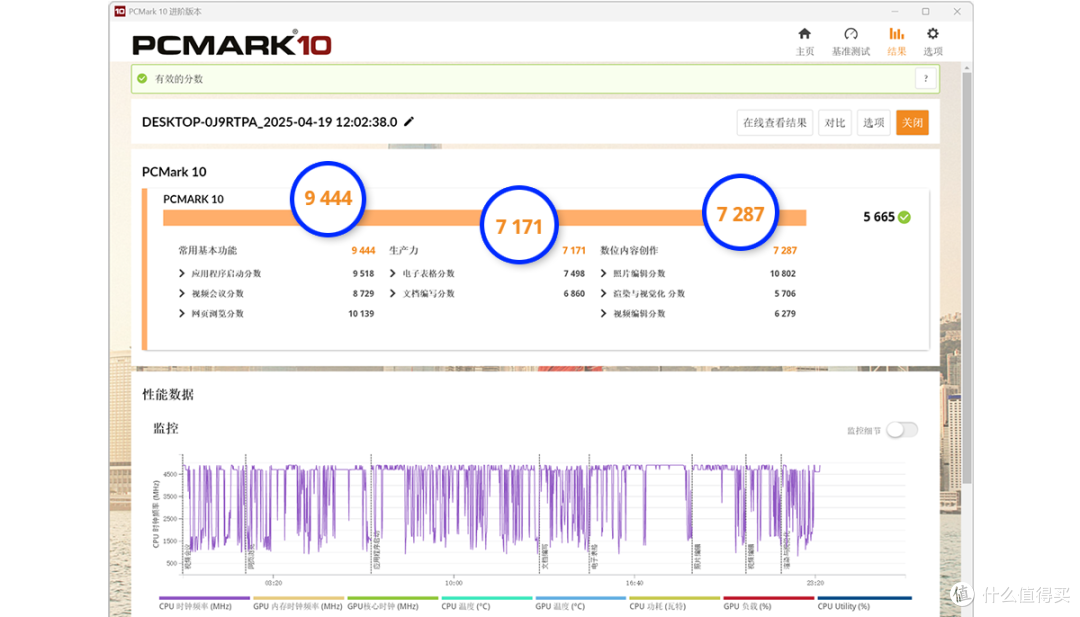Click the score value 7 498
Image resolution: width=1080 pixels, height=617 pixels.
point(574,273)
